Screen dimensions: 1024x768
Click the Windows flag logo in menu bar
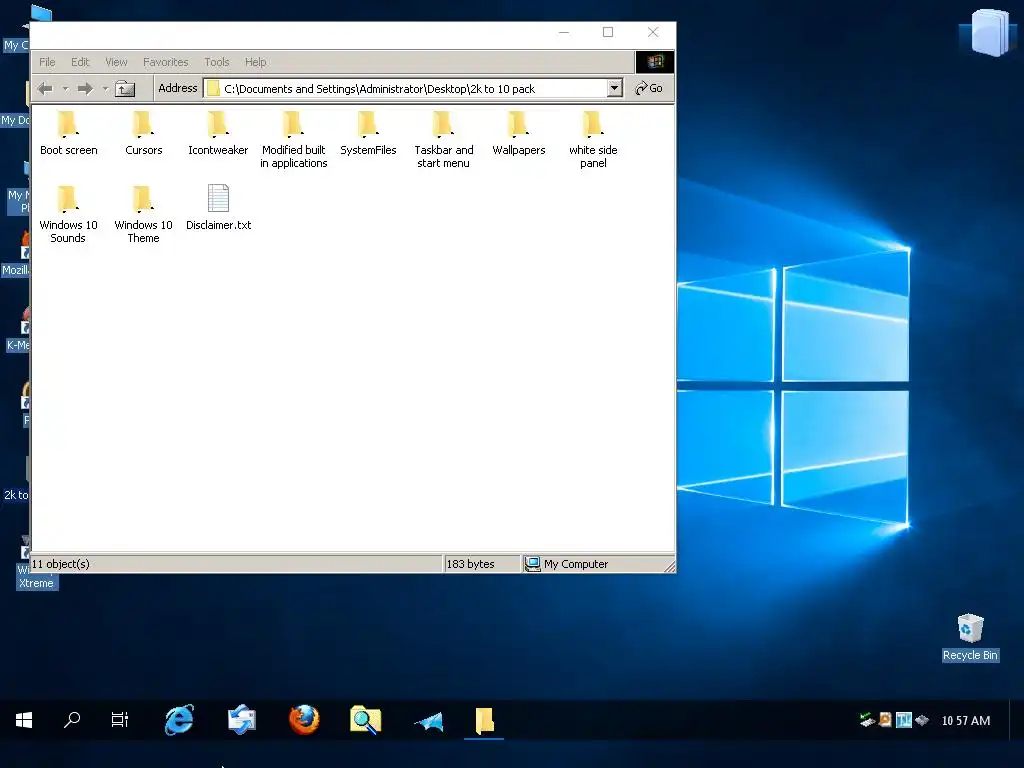[655, 62]
